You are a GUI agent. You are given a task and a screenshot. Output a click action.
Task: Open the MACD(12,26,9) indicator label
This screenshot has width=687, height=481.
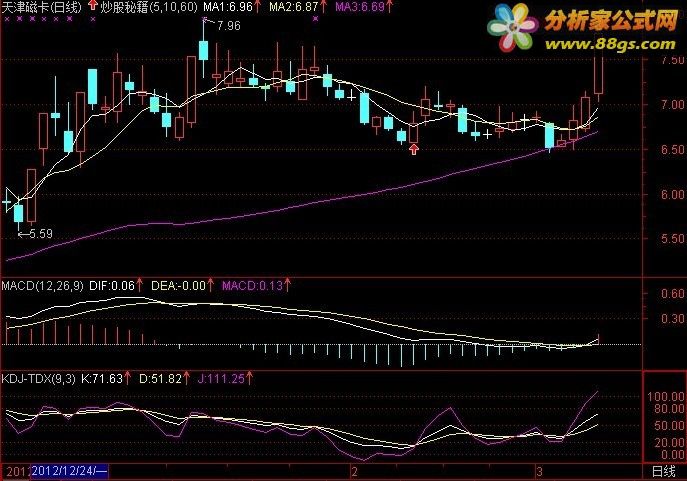click(x=42, y=286)
